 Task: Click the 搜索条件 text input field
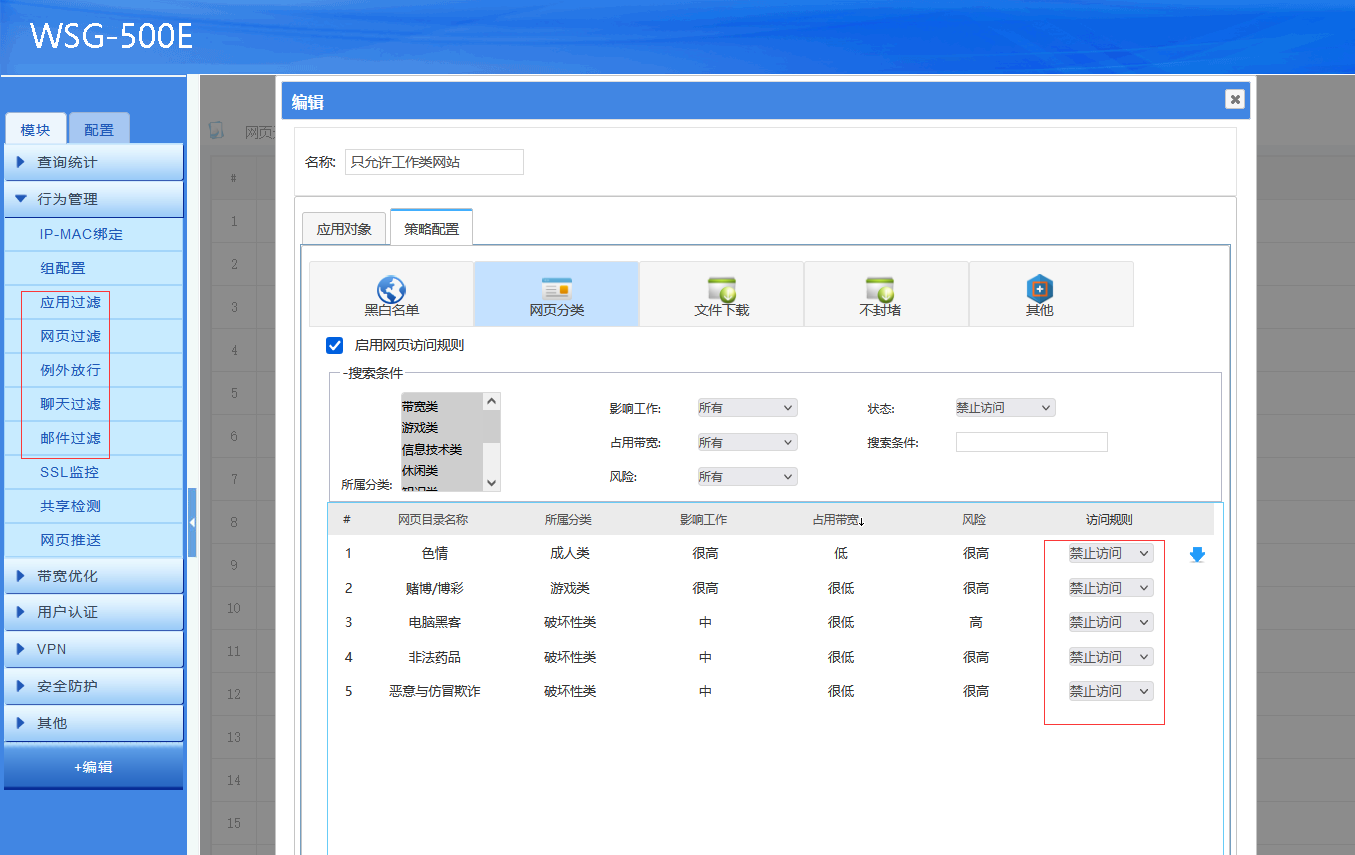point(1031,442)
